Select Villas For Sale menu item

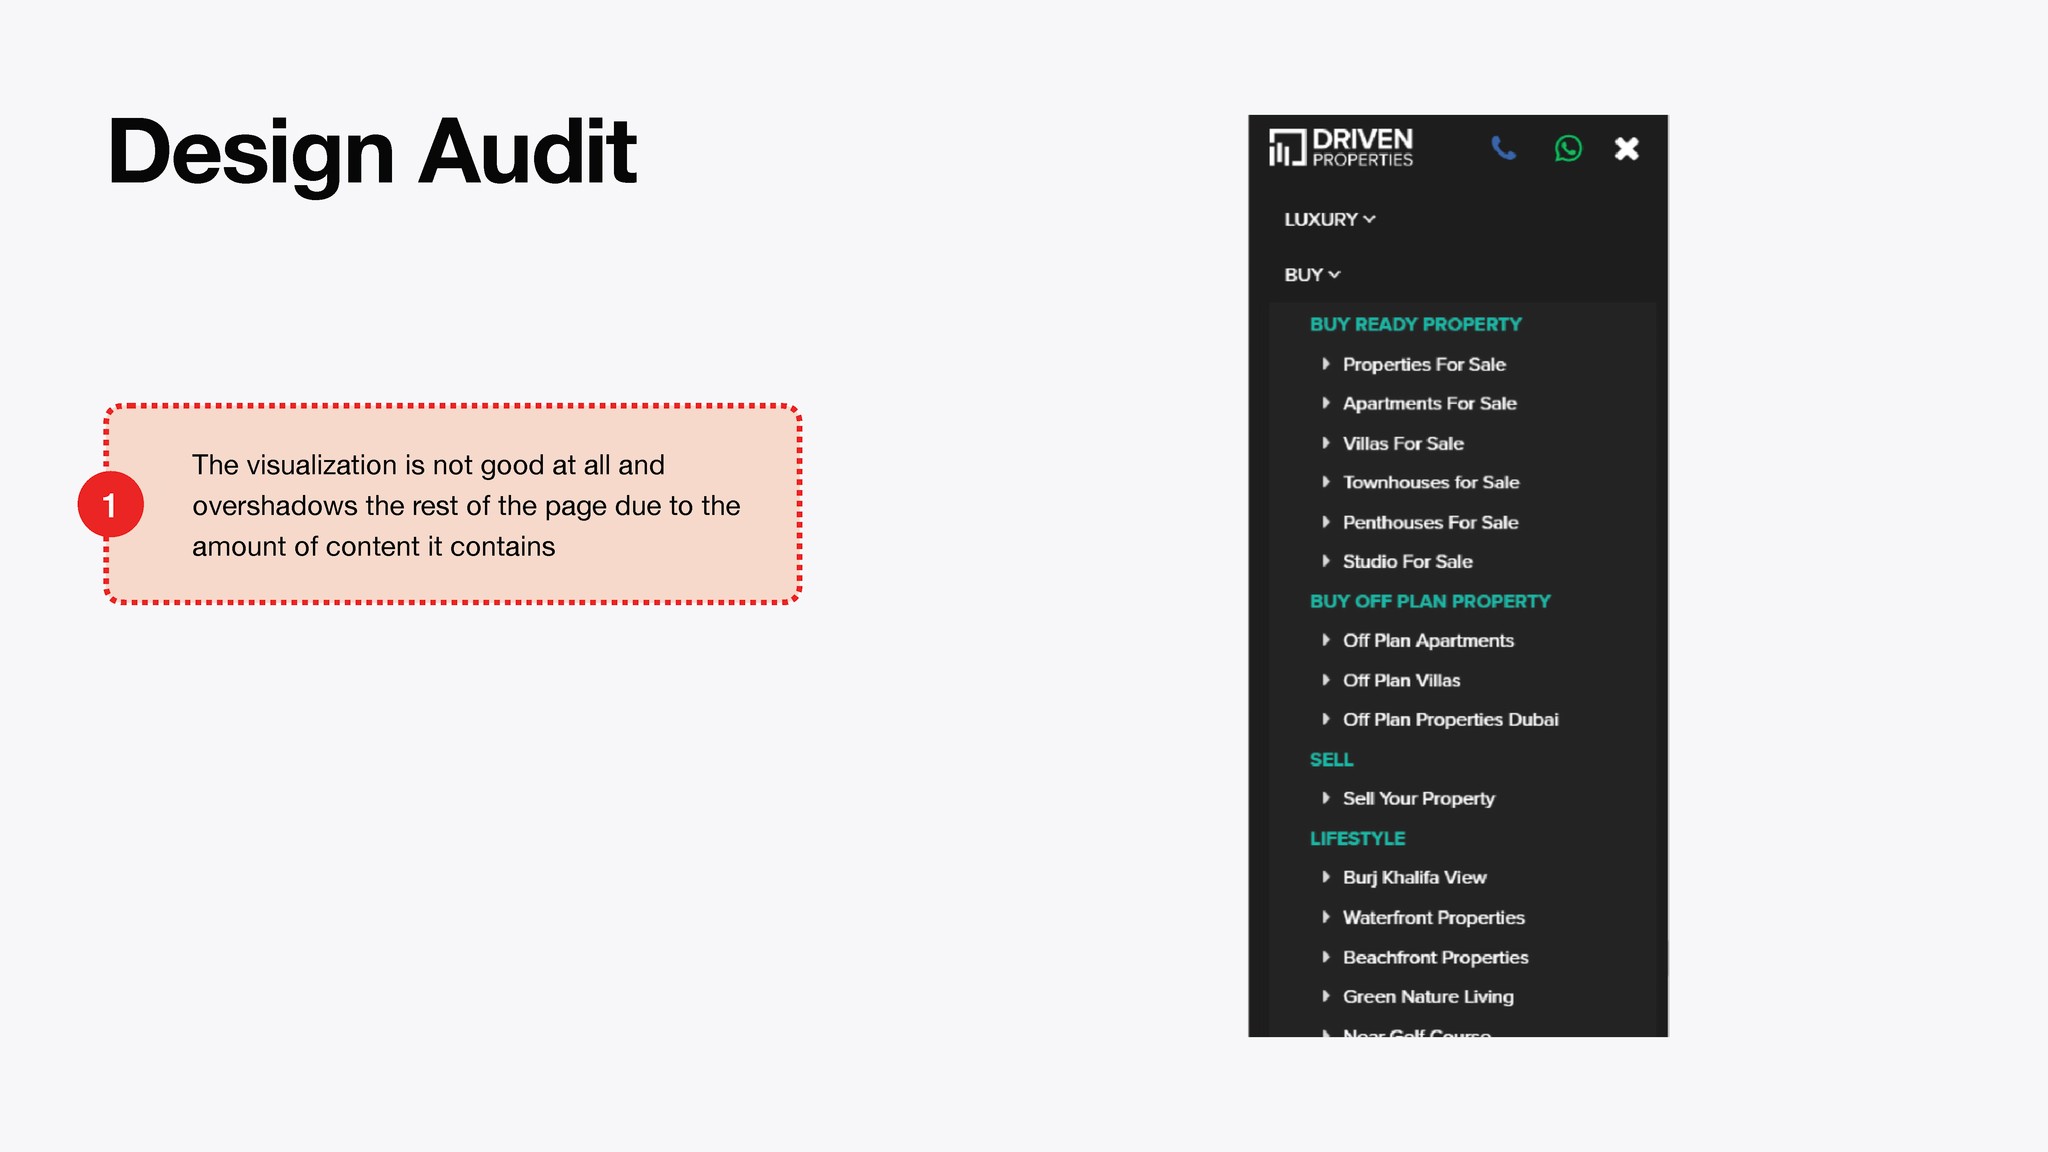(x=1402, y=443)
